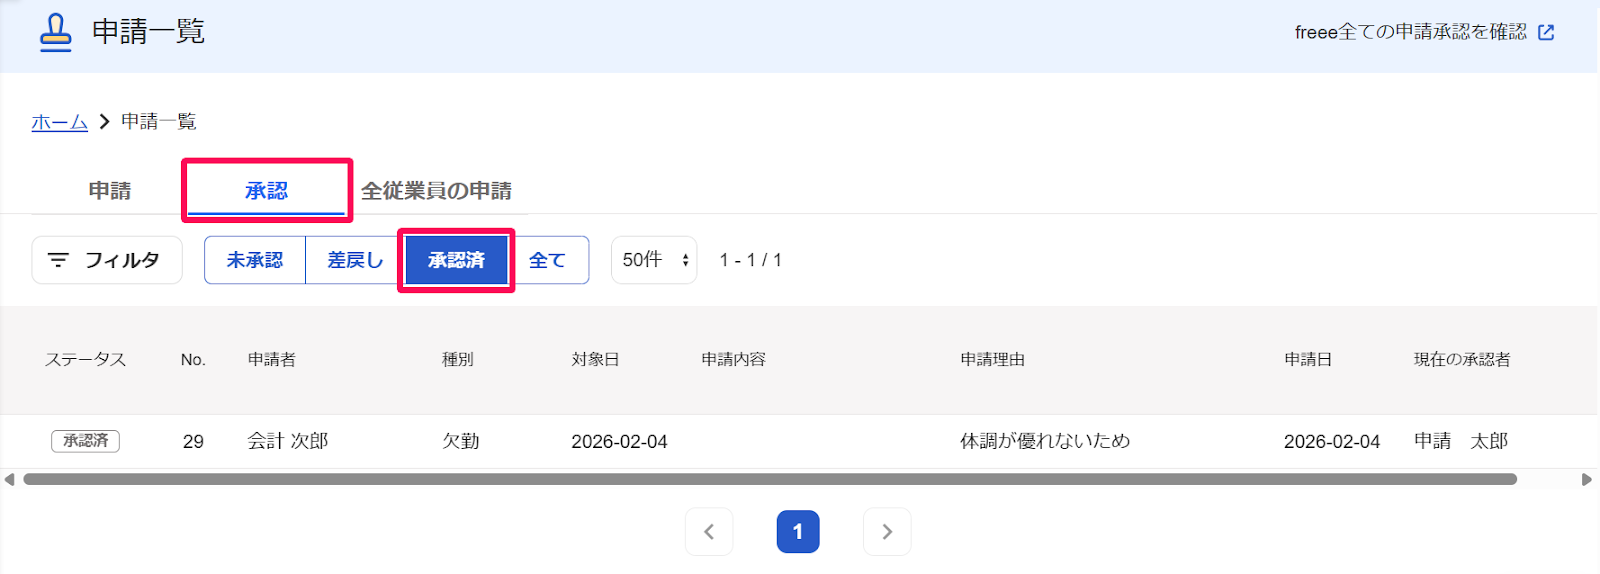
Task: Click approver name 申請 太郎
Action: (1461, 441)
